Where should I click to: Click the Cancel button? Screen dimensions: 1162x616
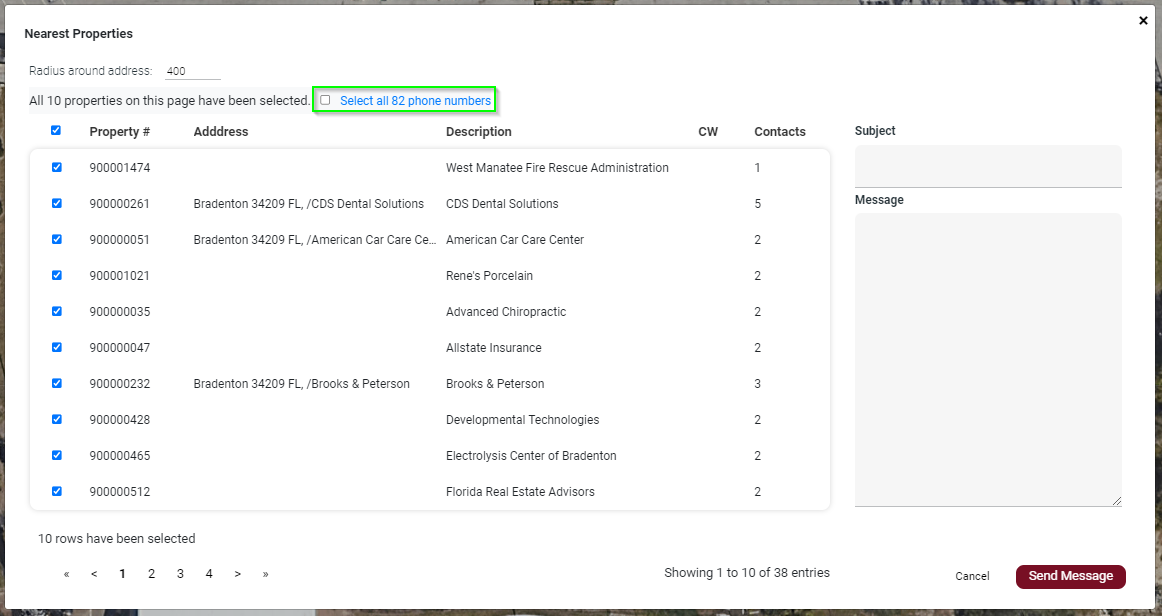[x=972, y=576]
